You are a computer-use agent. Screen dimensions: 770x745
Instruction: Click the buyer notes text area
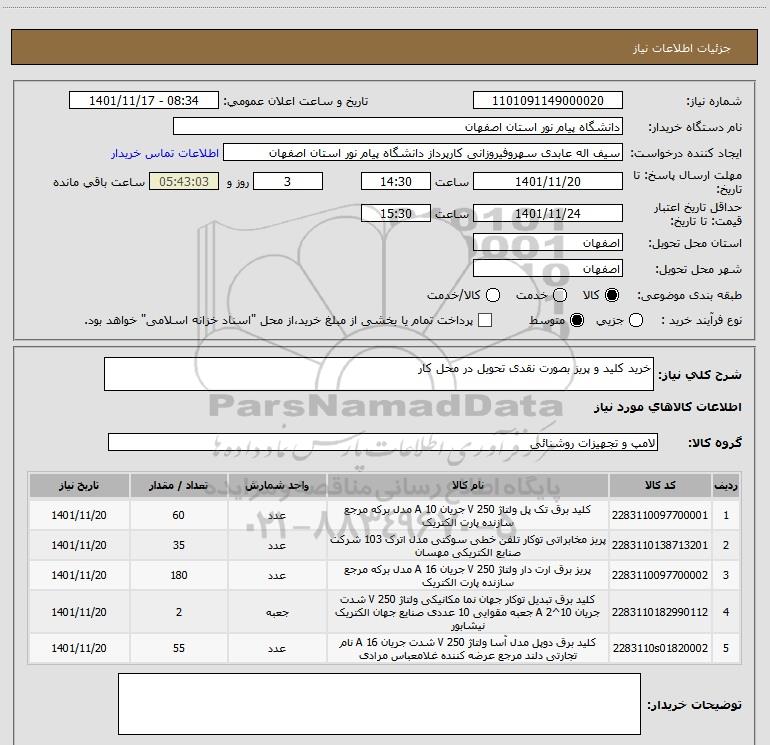coord(379,704)
